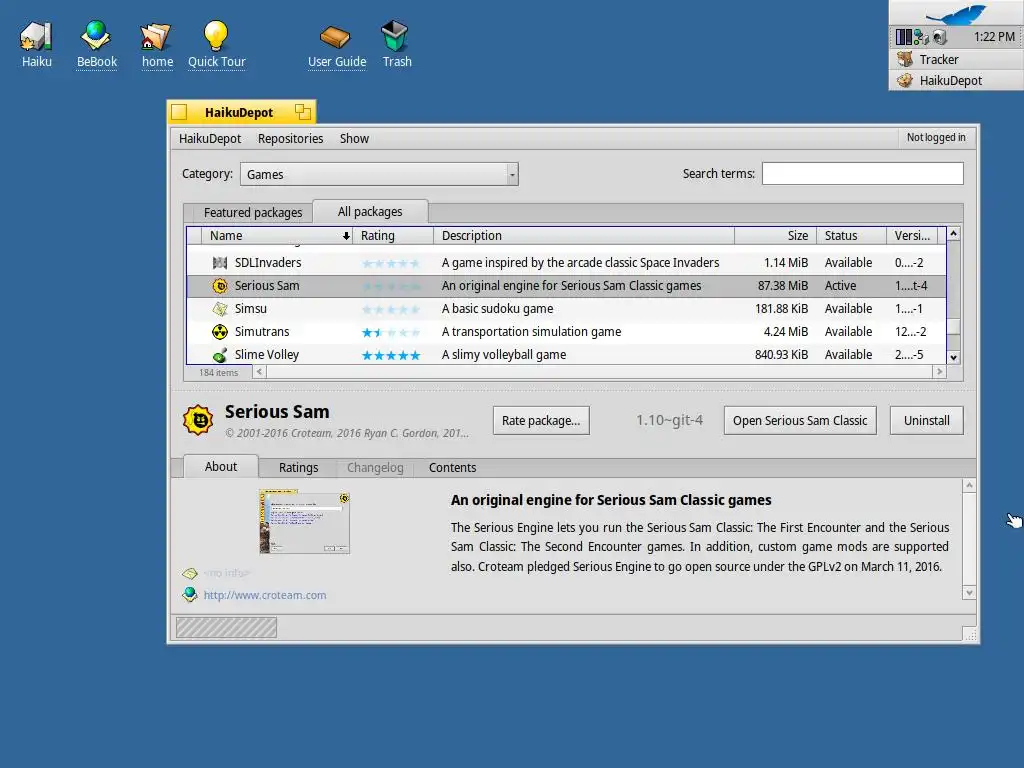Click the Serious Sam icon in list row
Image resolution: width=1024 pixels, height=768 pixels.
[220, 285]
